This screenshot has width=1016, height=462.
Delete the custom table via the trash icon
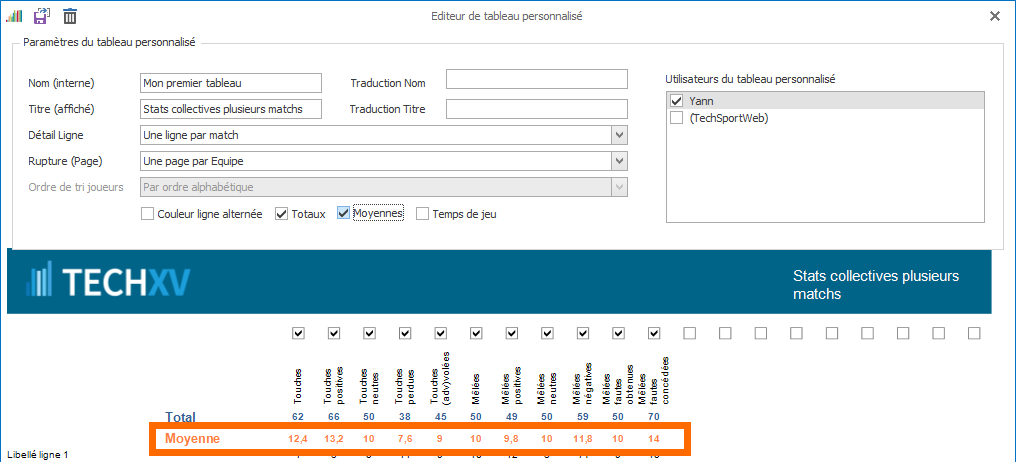[70, 16]
